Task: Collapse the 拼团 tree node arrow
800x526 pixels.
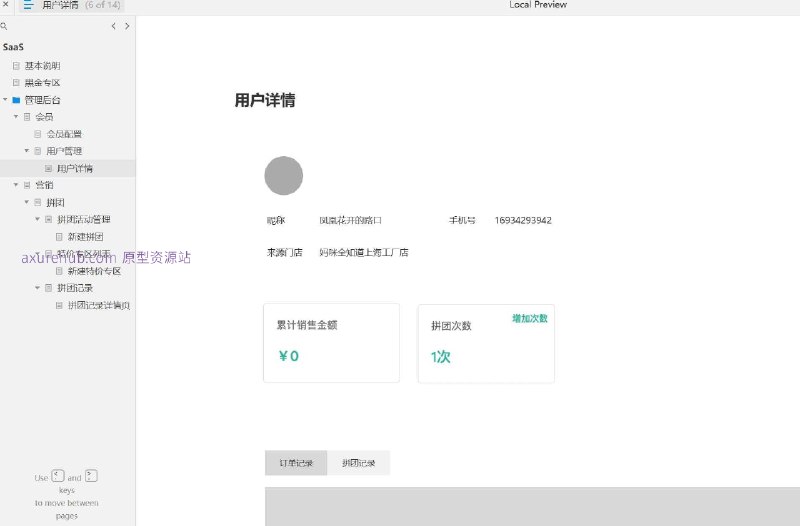Action: (x=27, y=202)
